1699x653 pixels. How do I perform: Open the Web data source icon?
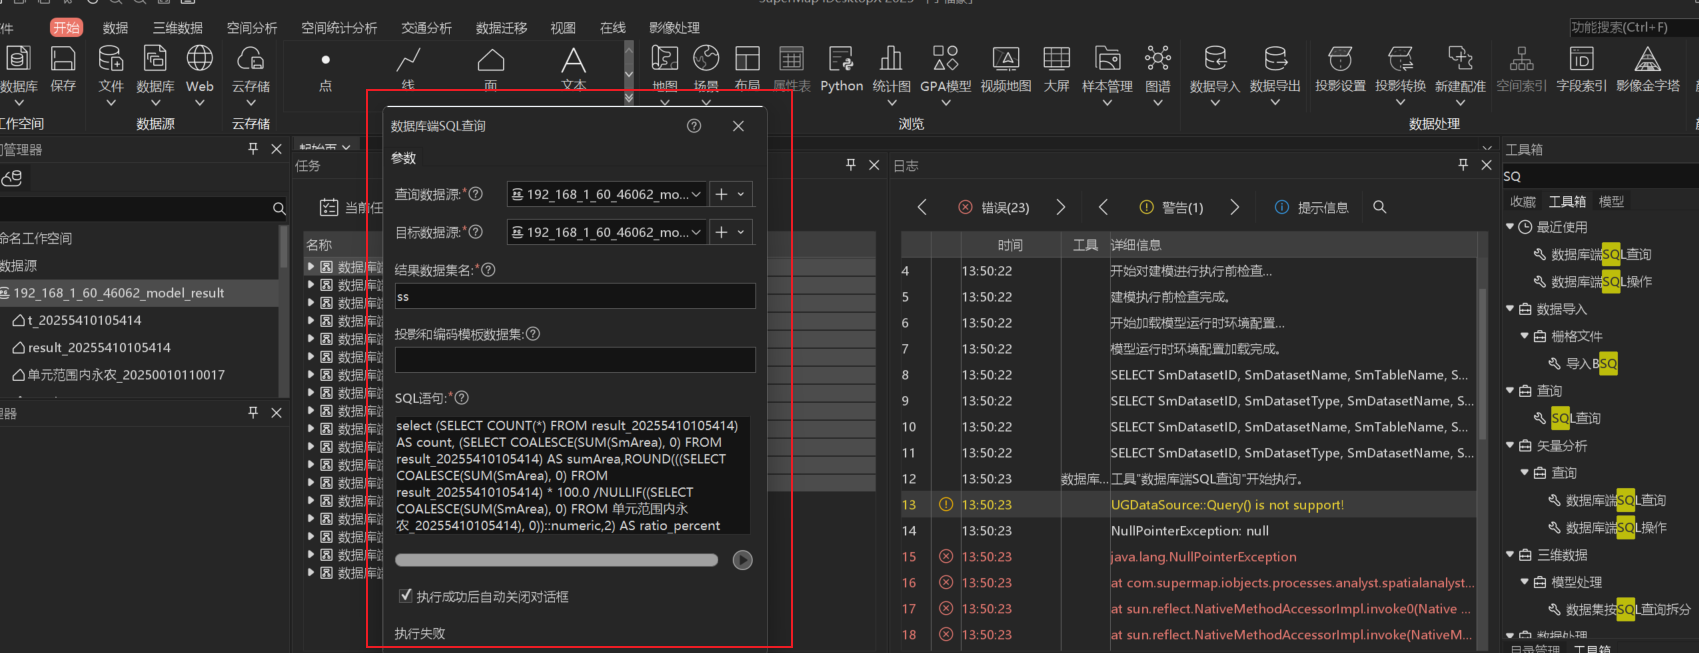(200, 59)
